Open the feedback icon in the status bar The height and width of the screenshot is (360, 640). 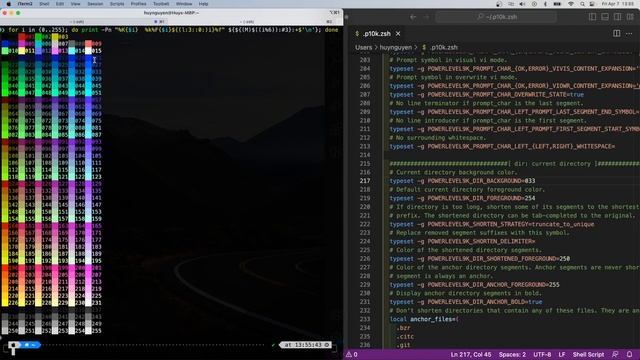[x=615, y=355]
